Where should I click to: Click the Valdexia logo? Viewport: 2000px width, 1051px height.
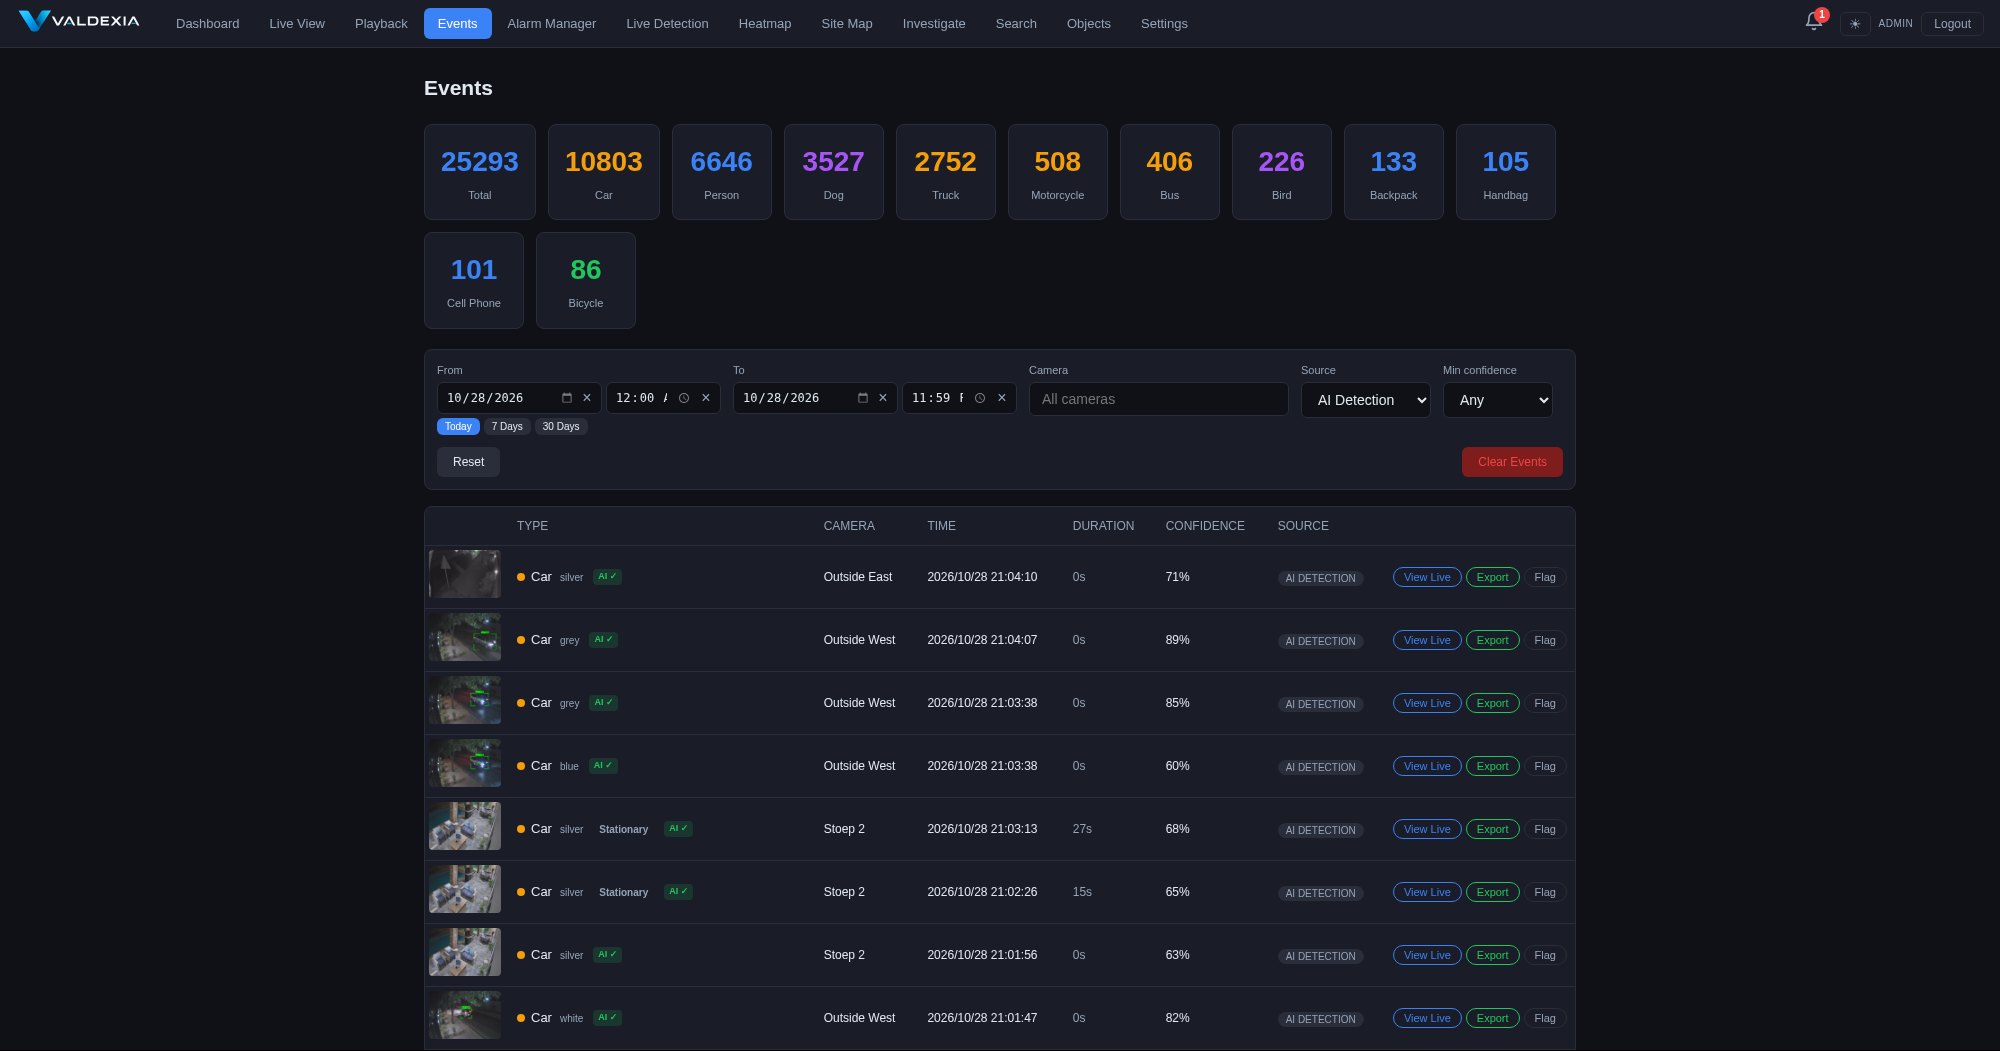click(79, 21)
